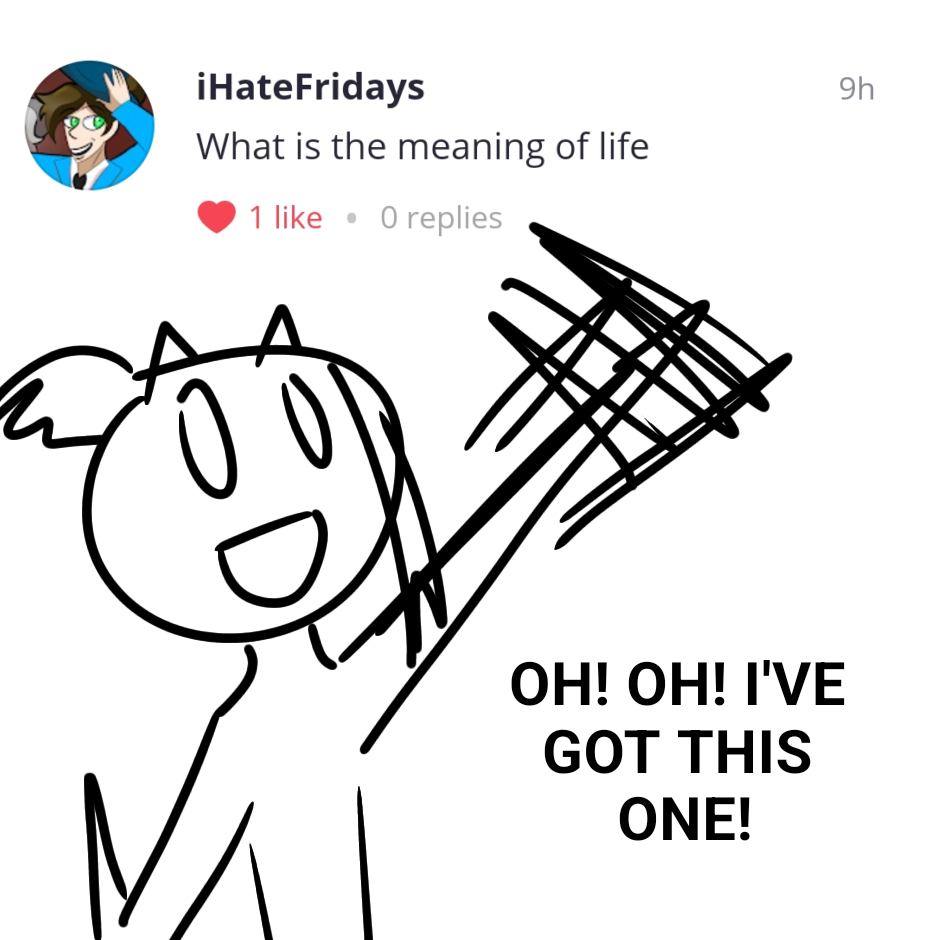
Task: Click the "OH! OH! I'VE GOT THIS ONE!" caption
Action: (x=677, y=753)
